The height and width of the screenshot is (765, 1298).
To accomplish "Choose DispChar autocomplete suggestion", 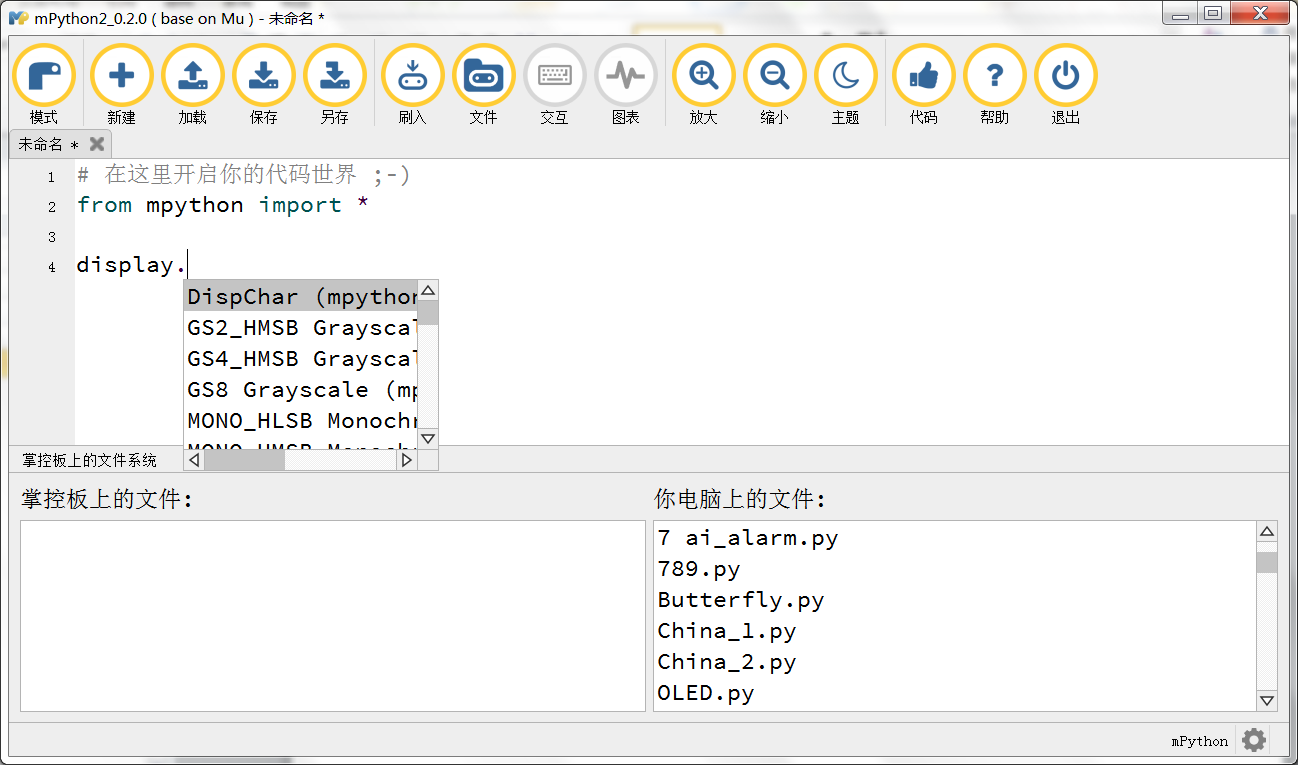I will click(302, 297).
